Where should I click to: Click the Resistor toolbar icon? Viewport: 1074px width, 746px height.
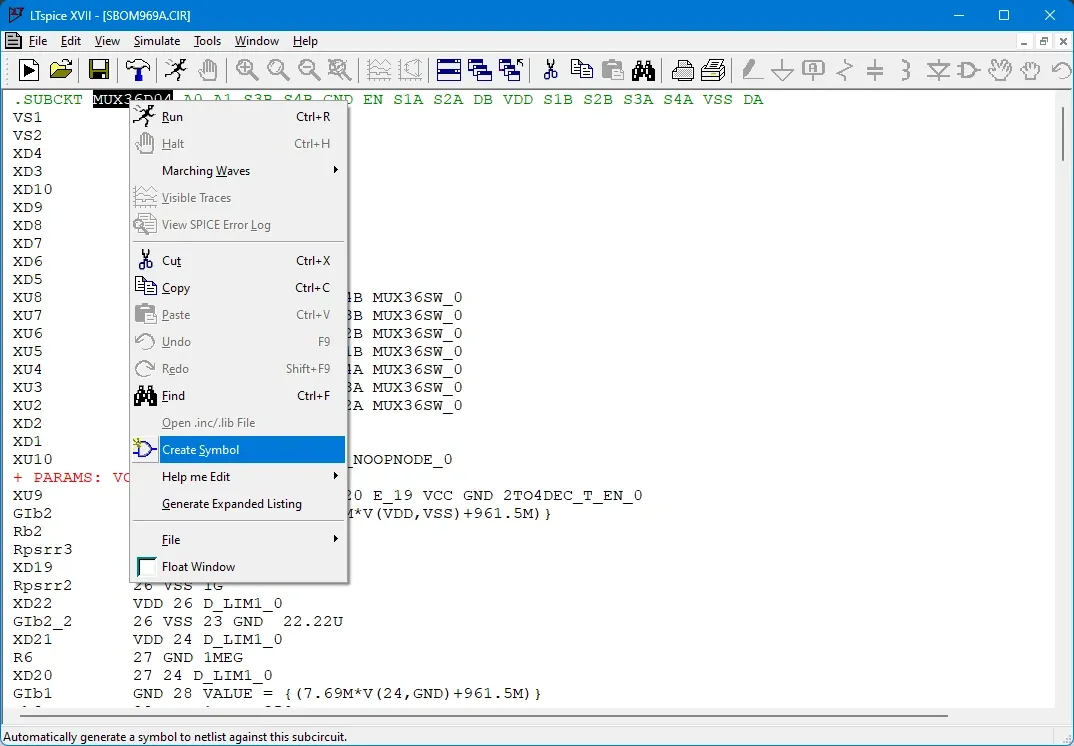point(845,70)
